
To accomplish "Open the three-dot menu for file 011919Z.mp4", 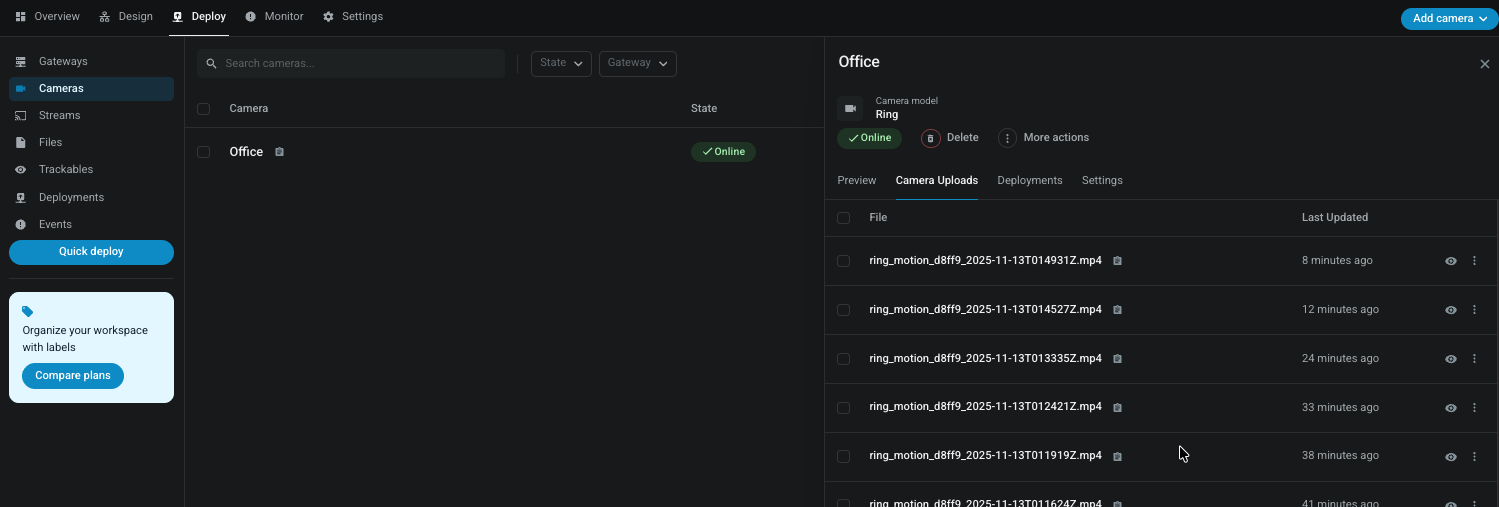I will 1474,456.
